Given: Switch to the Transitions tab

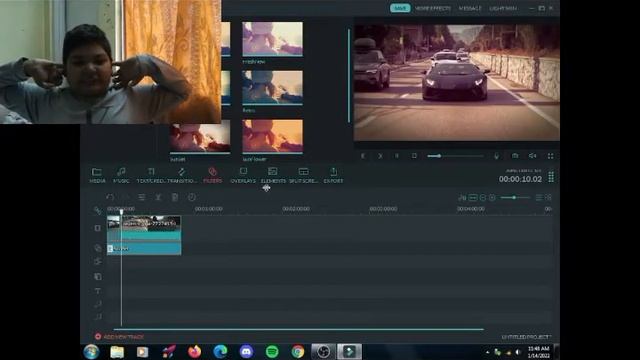Looking at the screenshot, I should [x=181, y=175].
